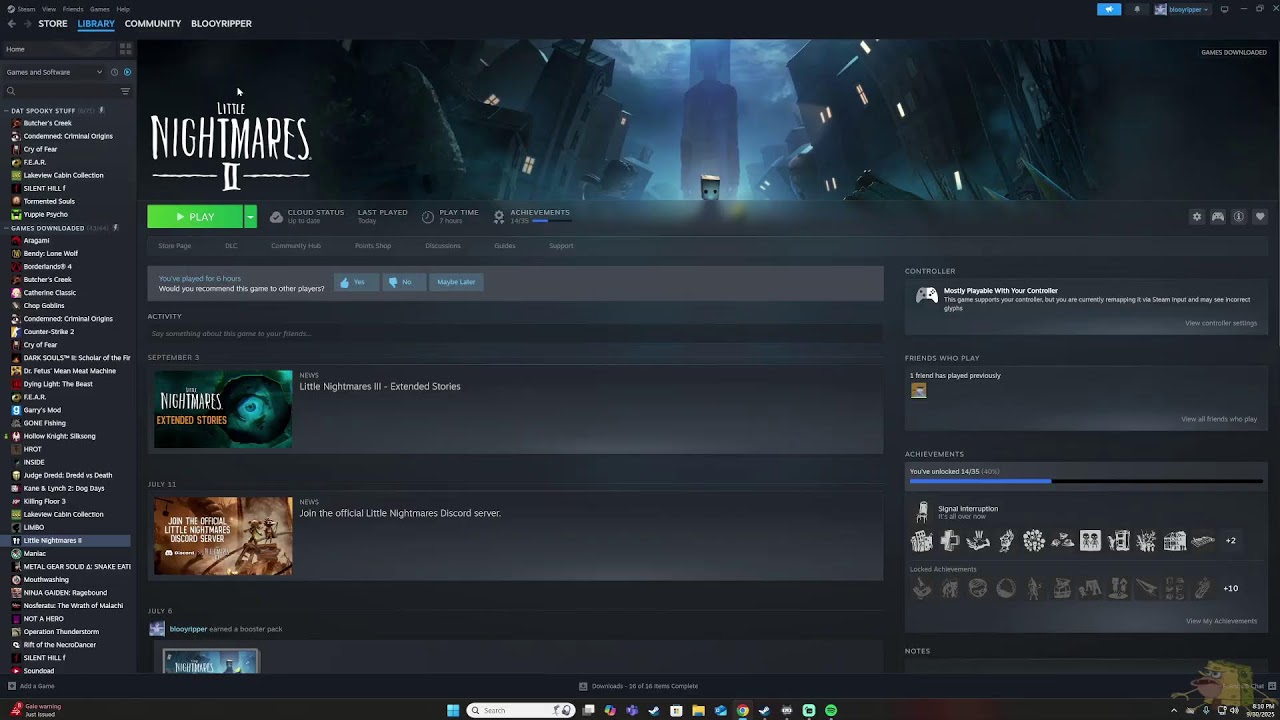Viewport: 1280px width, 720px height.
Task: Open the Points Shop link
Action: [x=372, y=246]
